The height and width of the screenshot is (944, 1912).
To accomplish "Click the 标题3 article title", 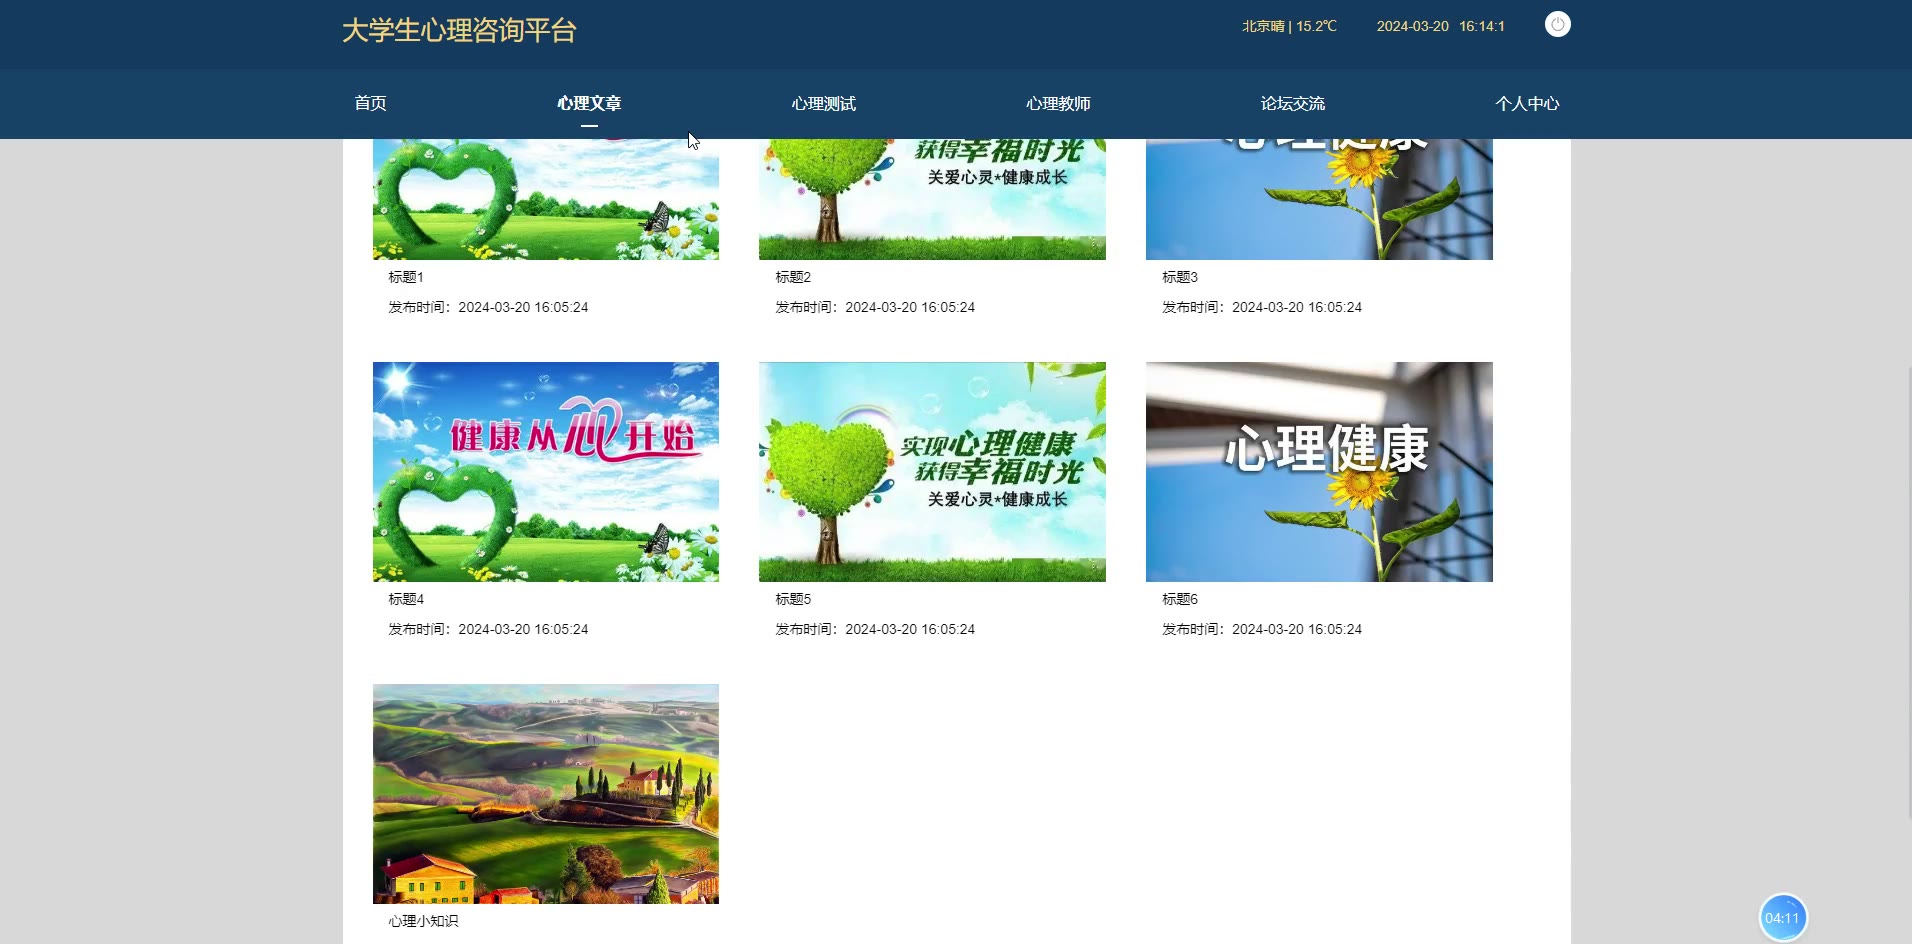I will pos(1180,277).
